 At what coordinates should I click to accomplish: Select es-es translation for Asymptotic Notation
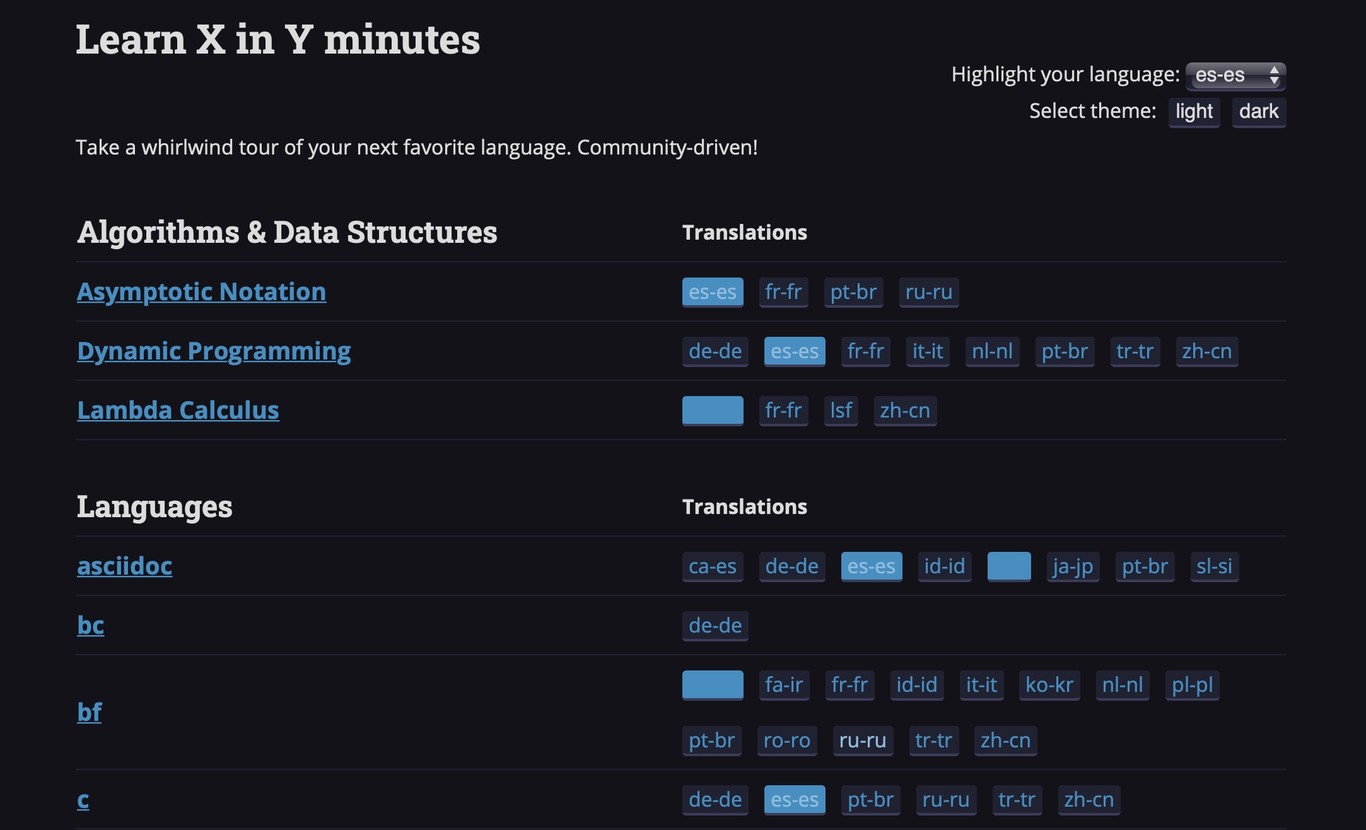tap(712, 292)
